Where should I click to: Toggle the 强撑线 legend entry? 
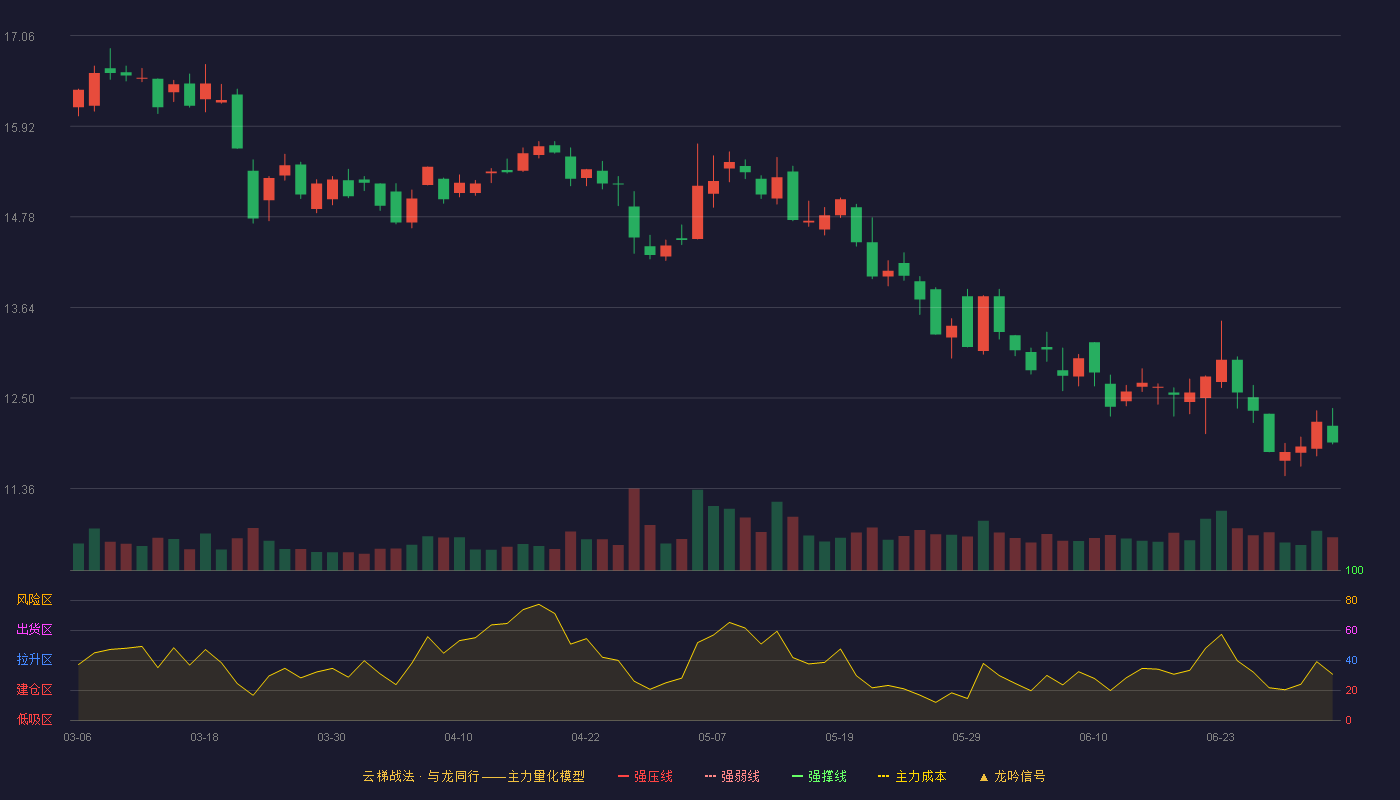coord(819,776)
